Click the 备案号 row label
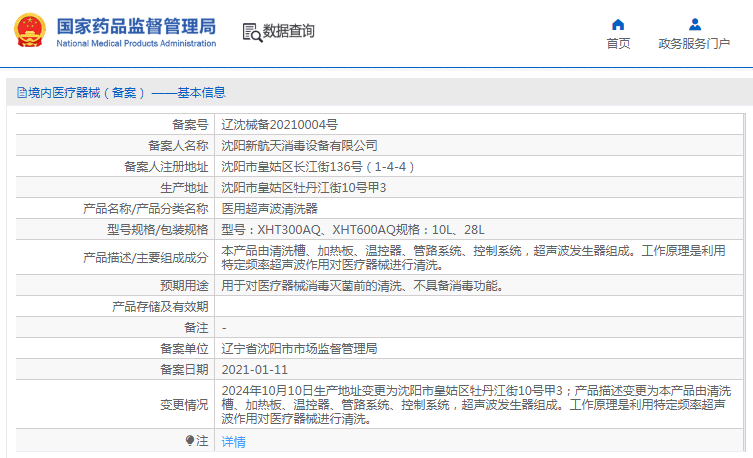This screenshot has height=458, width=753. (190, 125)
